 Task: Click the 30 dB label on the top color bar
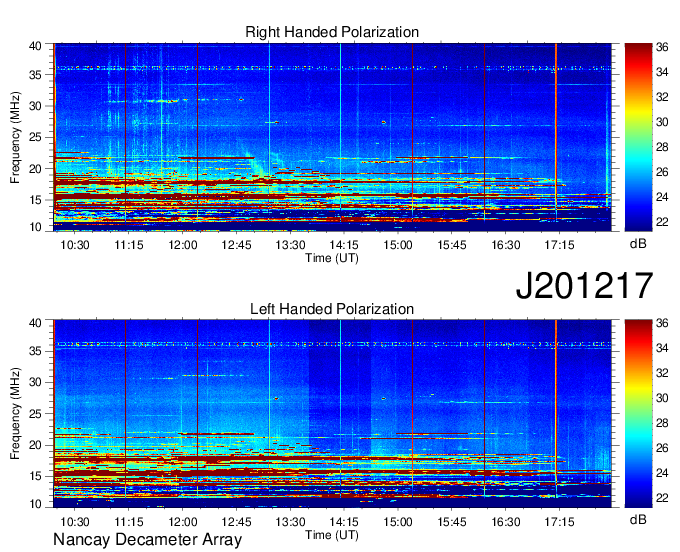[x=662, y=122]
